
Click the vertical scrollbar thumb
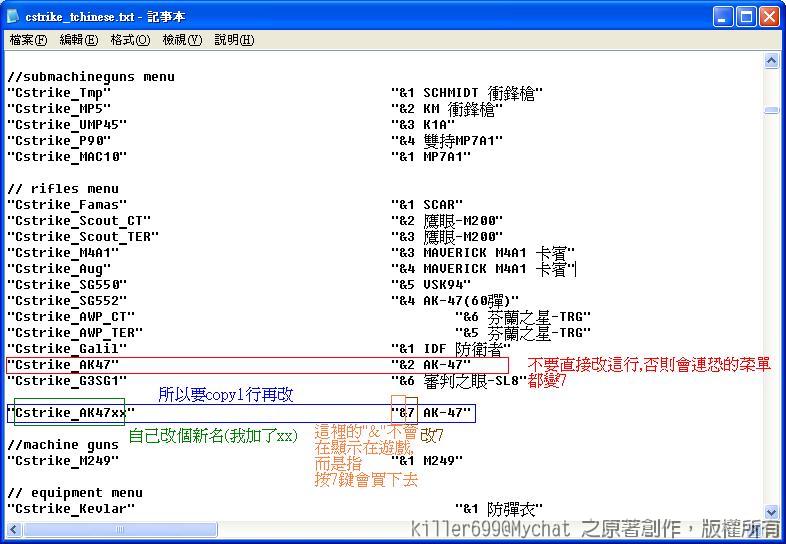click(771, 110)
